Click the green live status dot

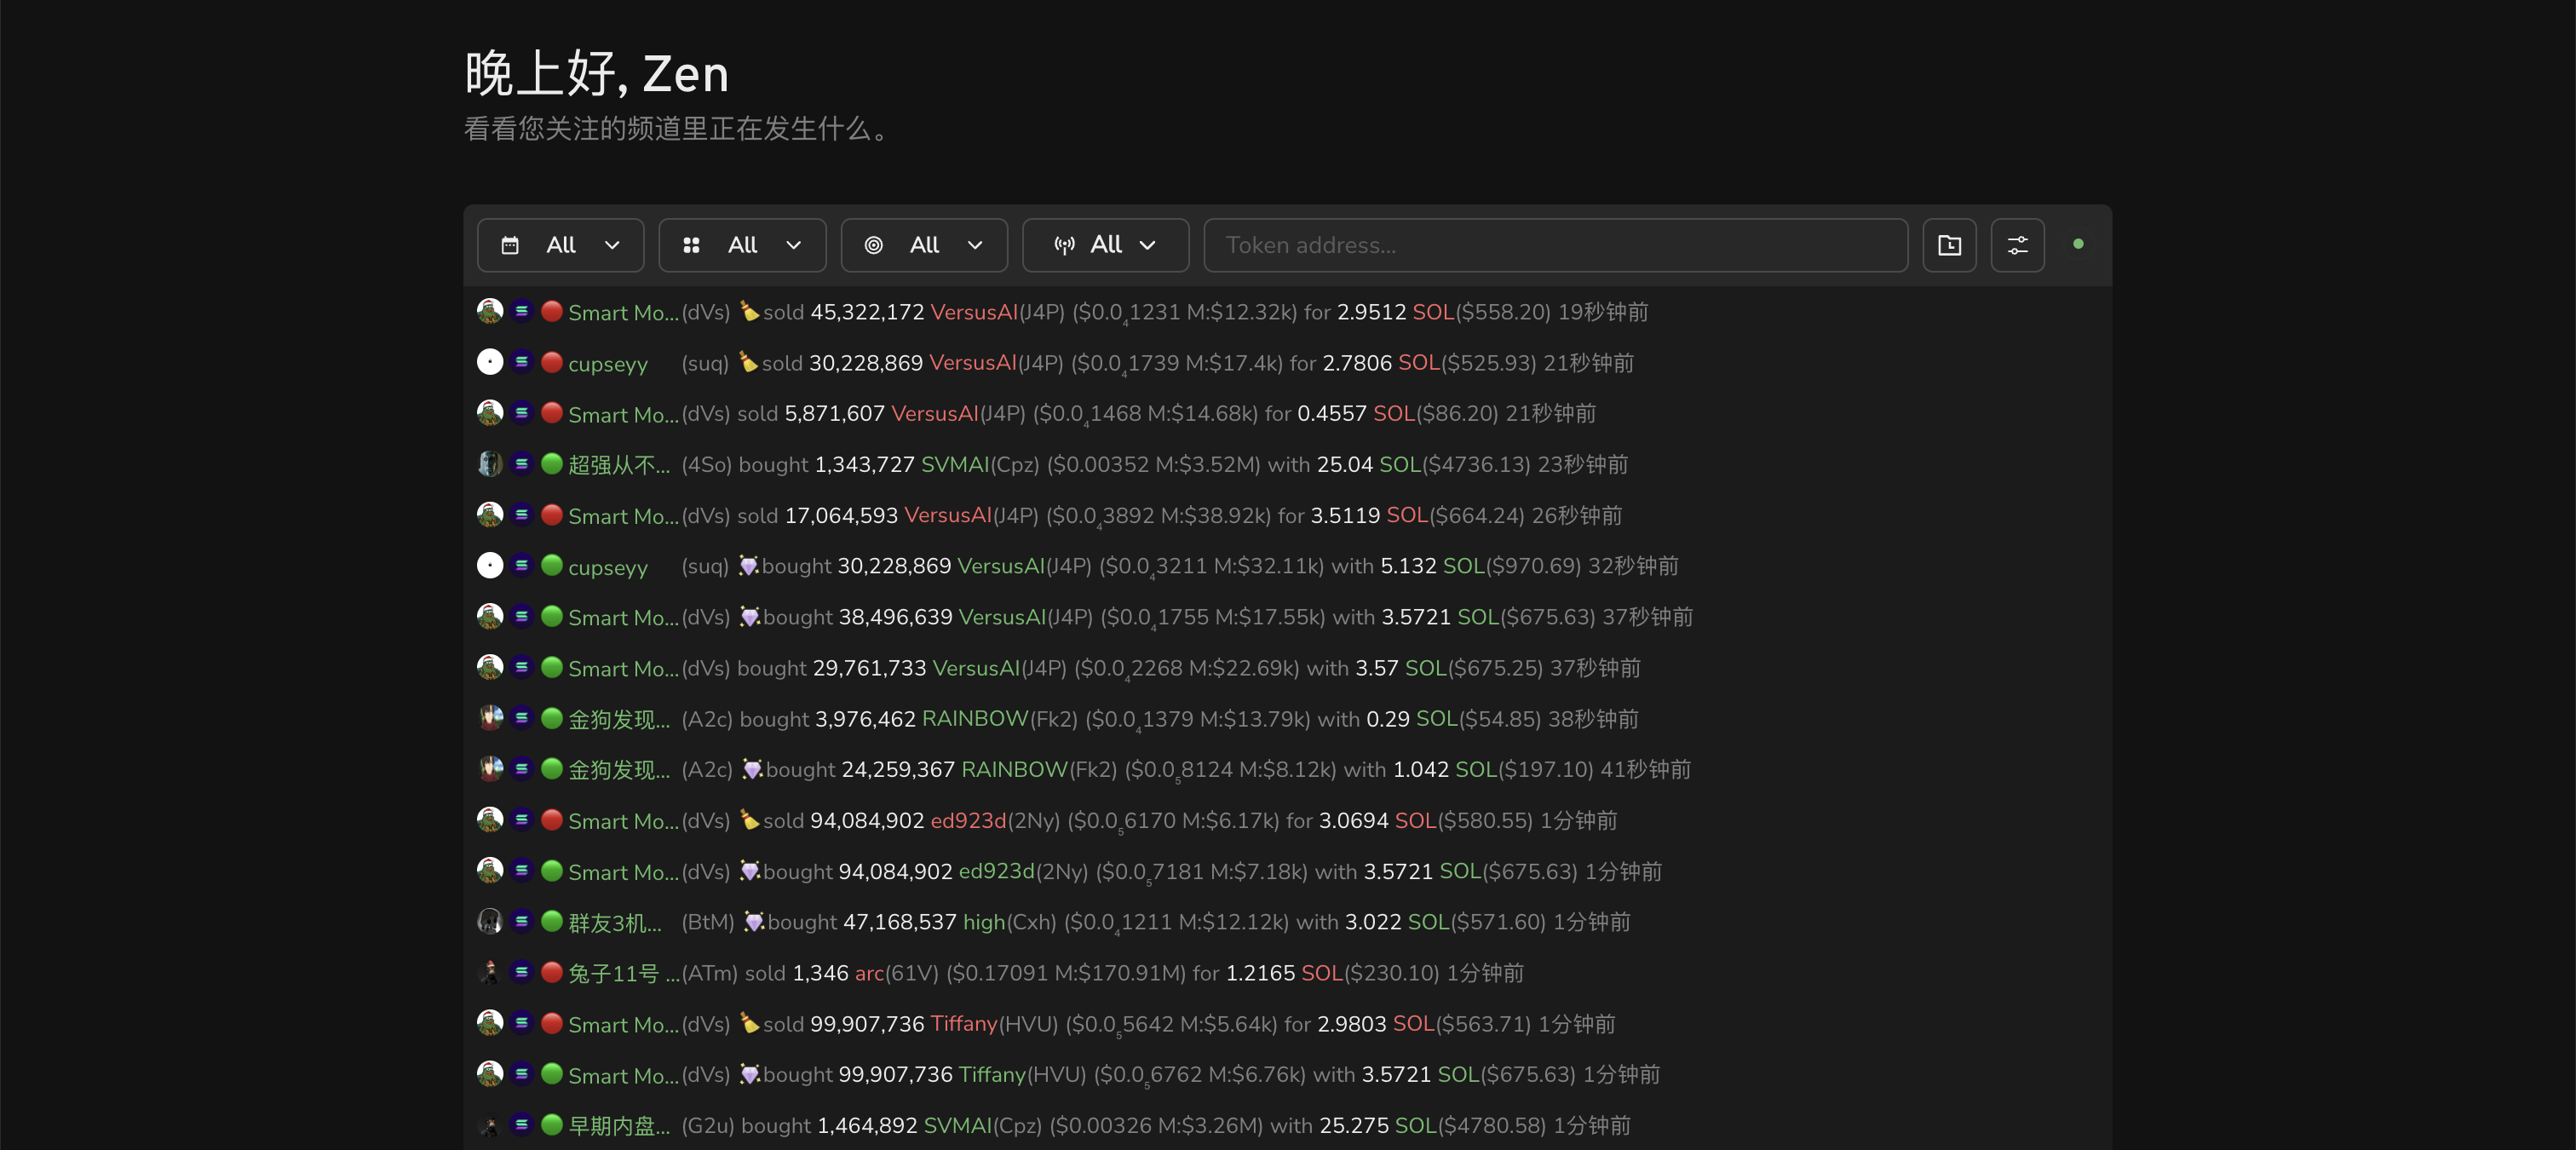(2078, 244)
